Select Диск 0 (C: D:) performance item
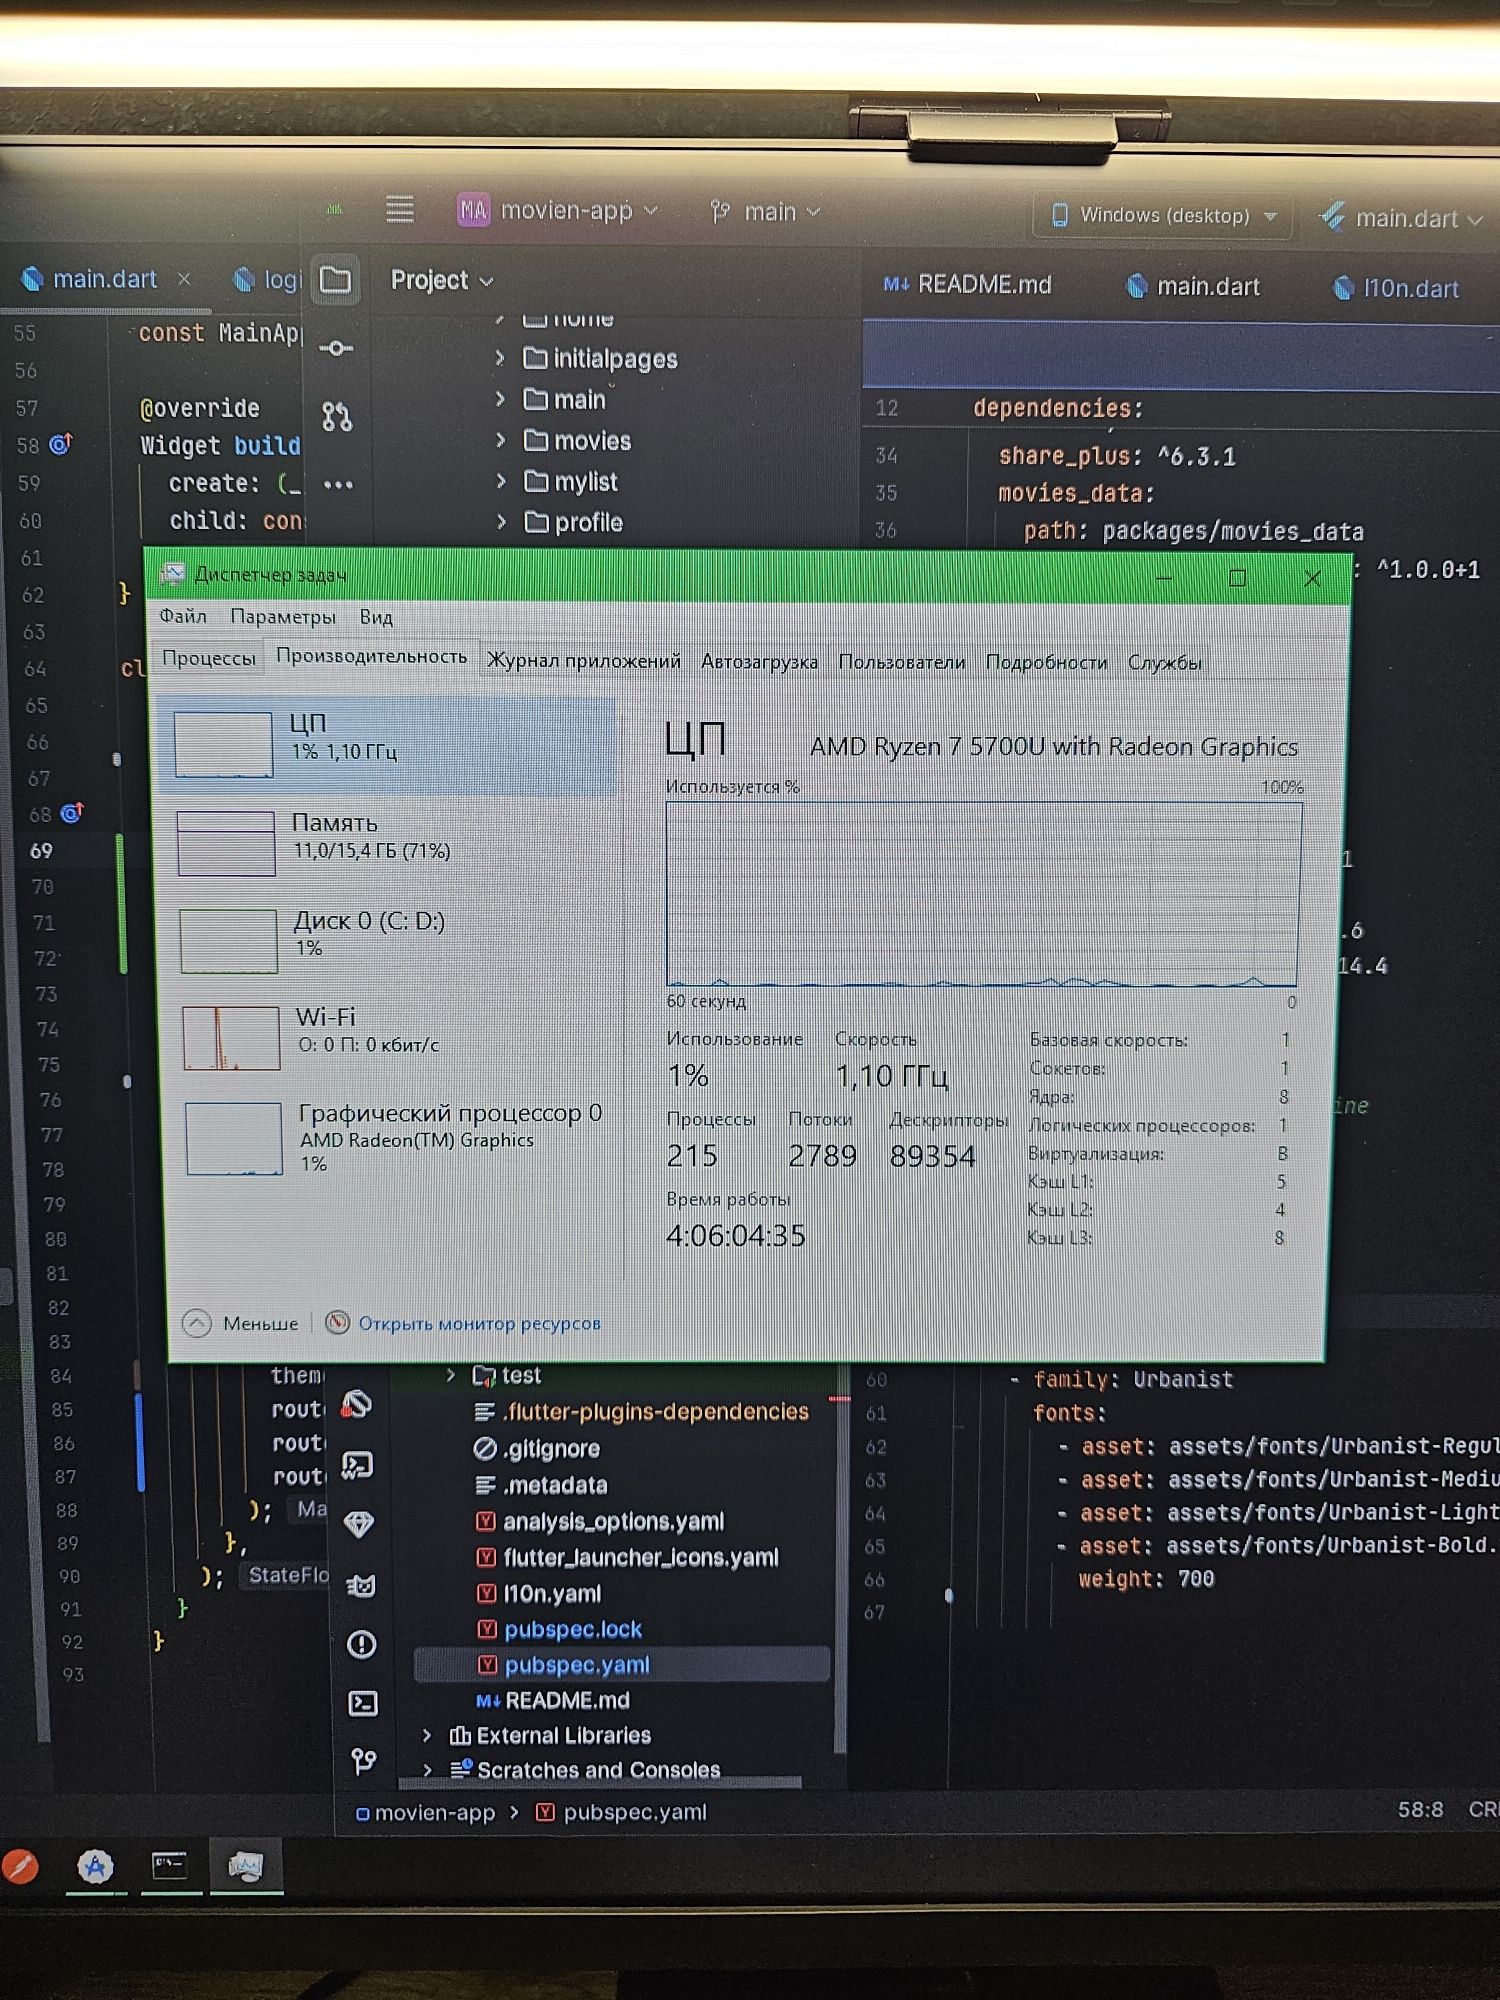This screenshot has height=2000, width=1500. pyautogui.click(x=390, y=939)
